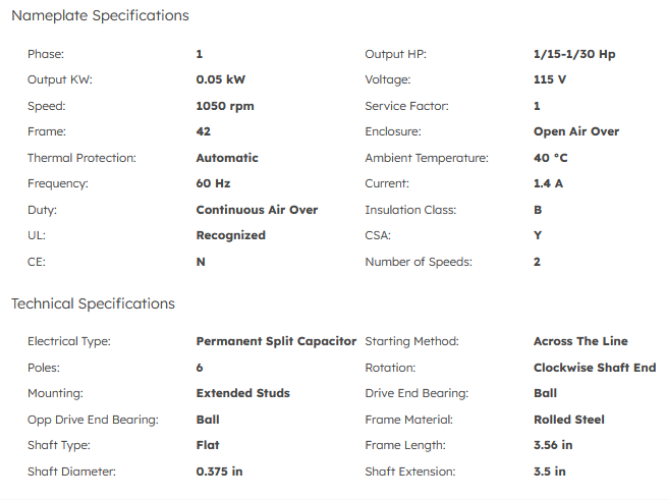This screenshot has height=500, width=669.
Task: Select the 1050 rpm speed value
Action: [x=227, y=106]
